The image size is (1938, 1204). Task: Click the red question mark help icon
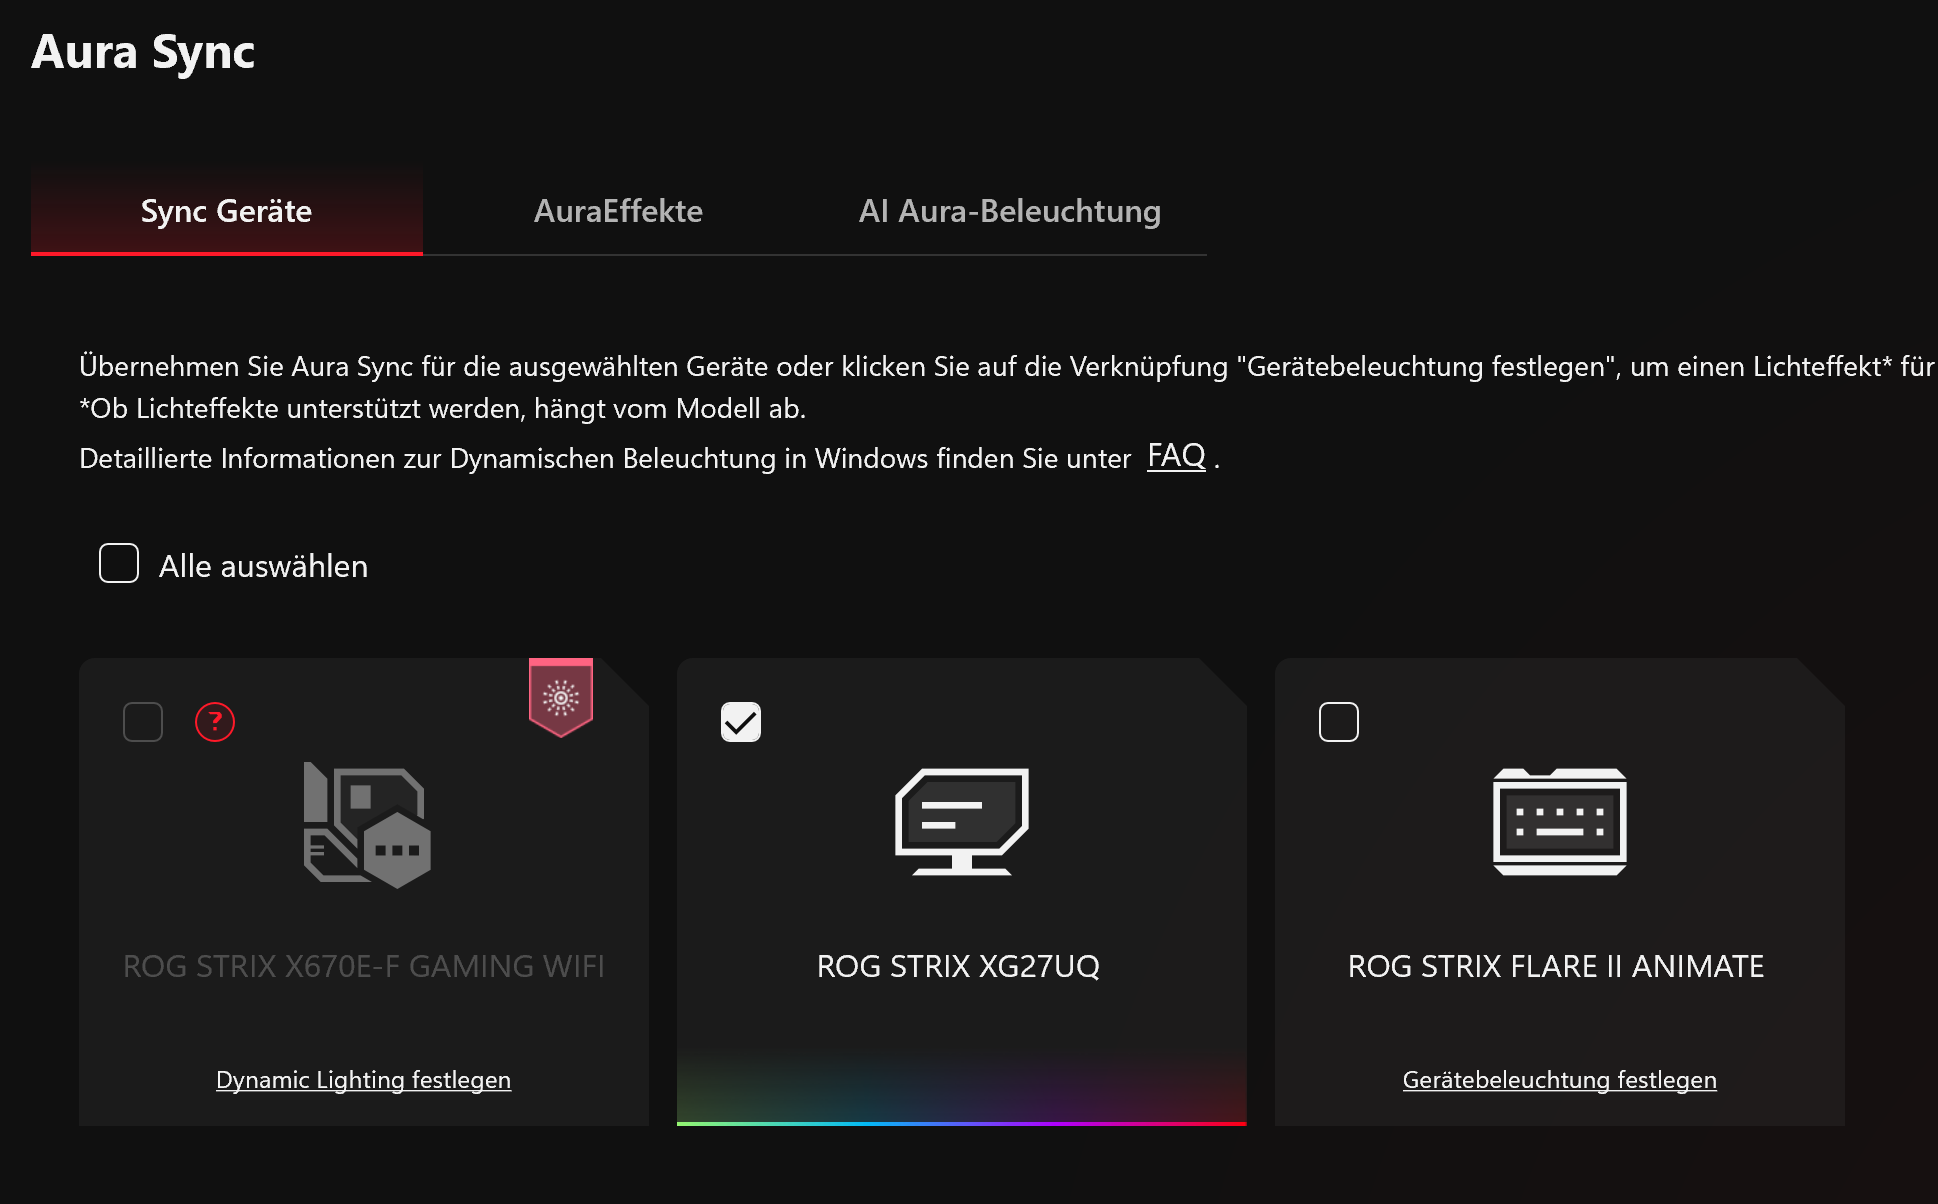[x=215, y=722]
